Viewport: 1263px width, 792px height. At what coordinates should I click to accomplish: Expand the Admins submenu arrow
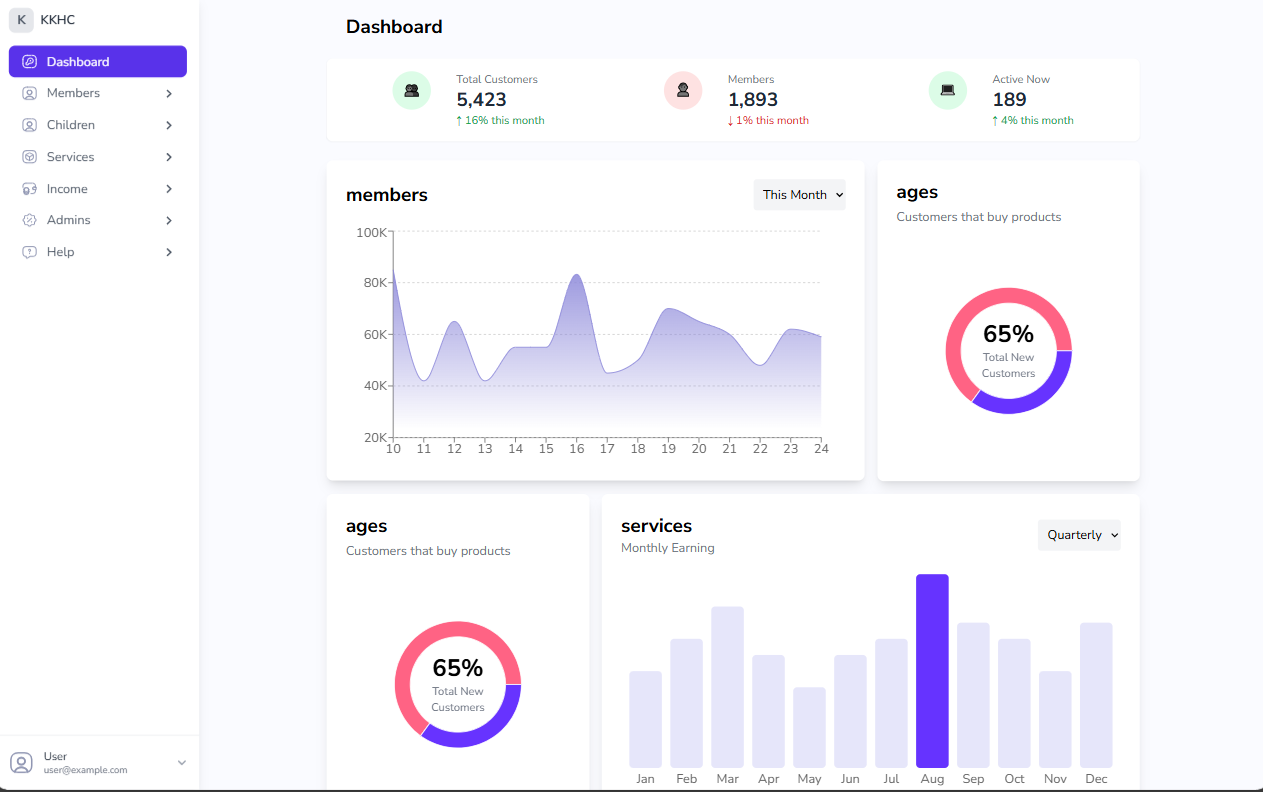pos(169,220)
